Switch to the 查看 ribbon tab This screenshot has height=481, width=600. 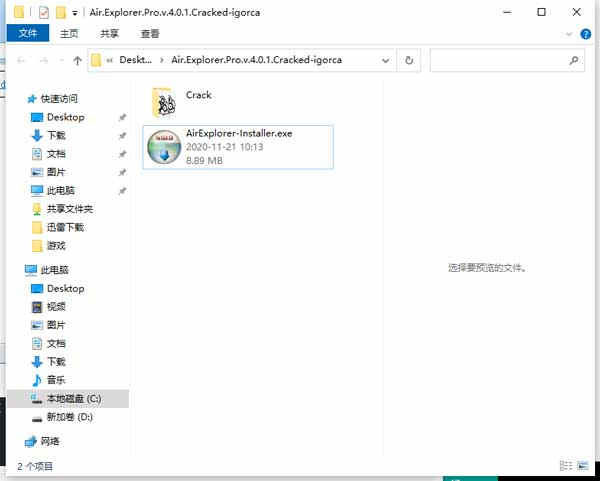(150, 34)
